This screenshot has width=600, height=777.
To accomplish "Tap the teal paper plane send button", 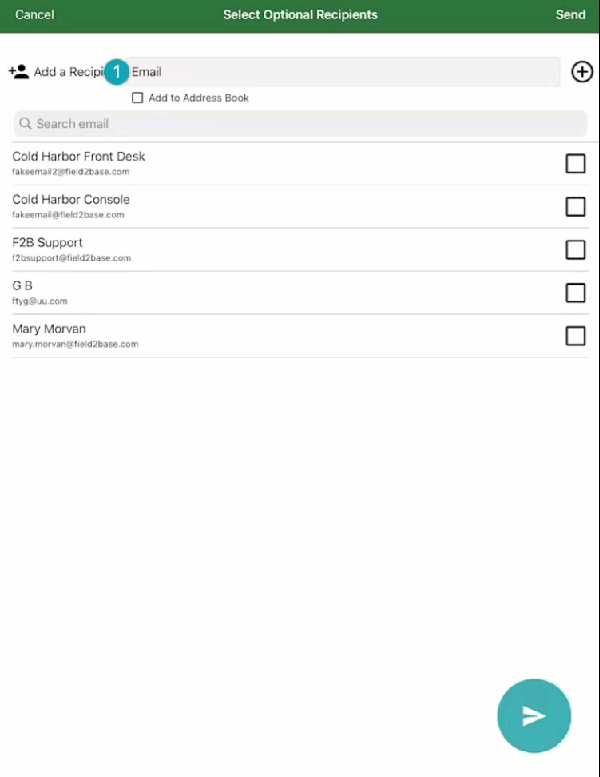I will point(534,716).
